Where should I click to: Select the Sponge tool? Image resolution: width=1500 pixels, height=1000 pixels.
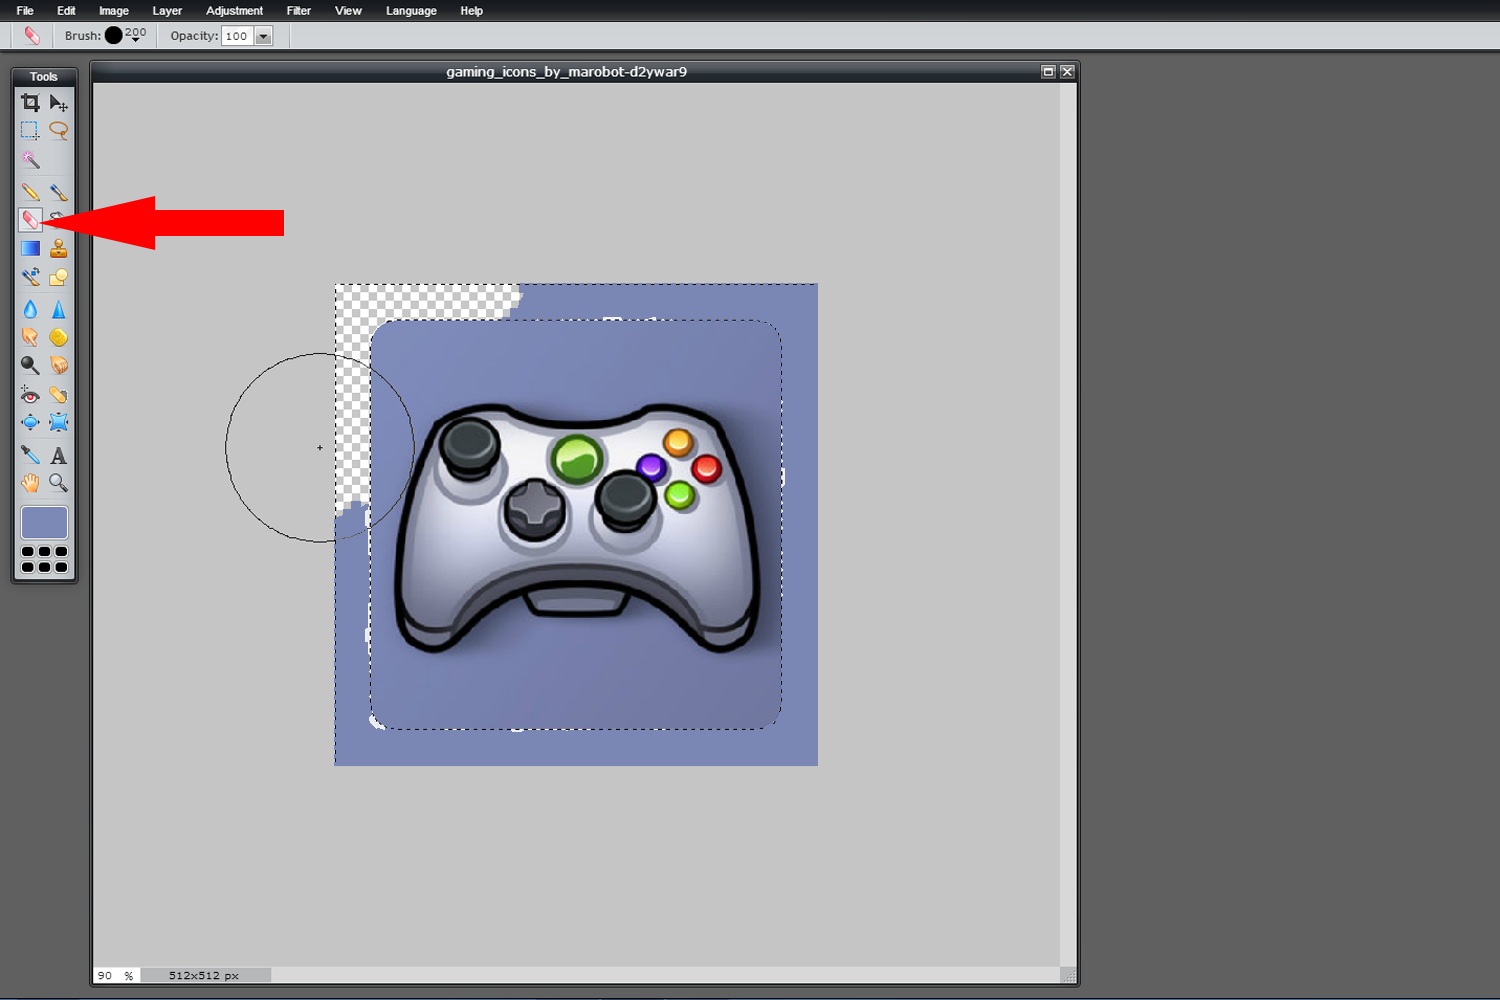click(x=59, y=337)
